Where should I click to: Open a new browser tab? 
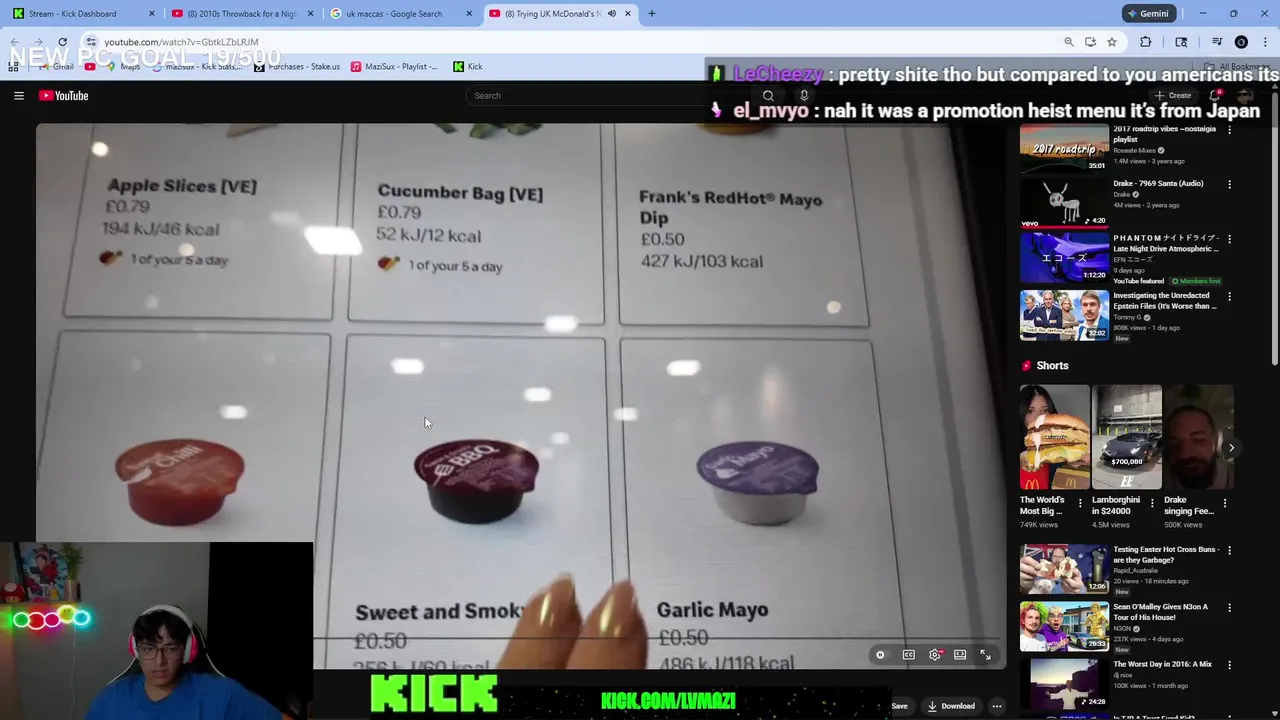(652, 14)
